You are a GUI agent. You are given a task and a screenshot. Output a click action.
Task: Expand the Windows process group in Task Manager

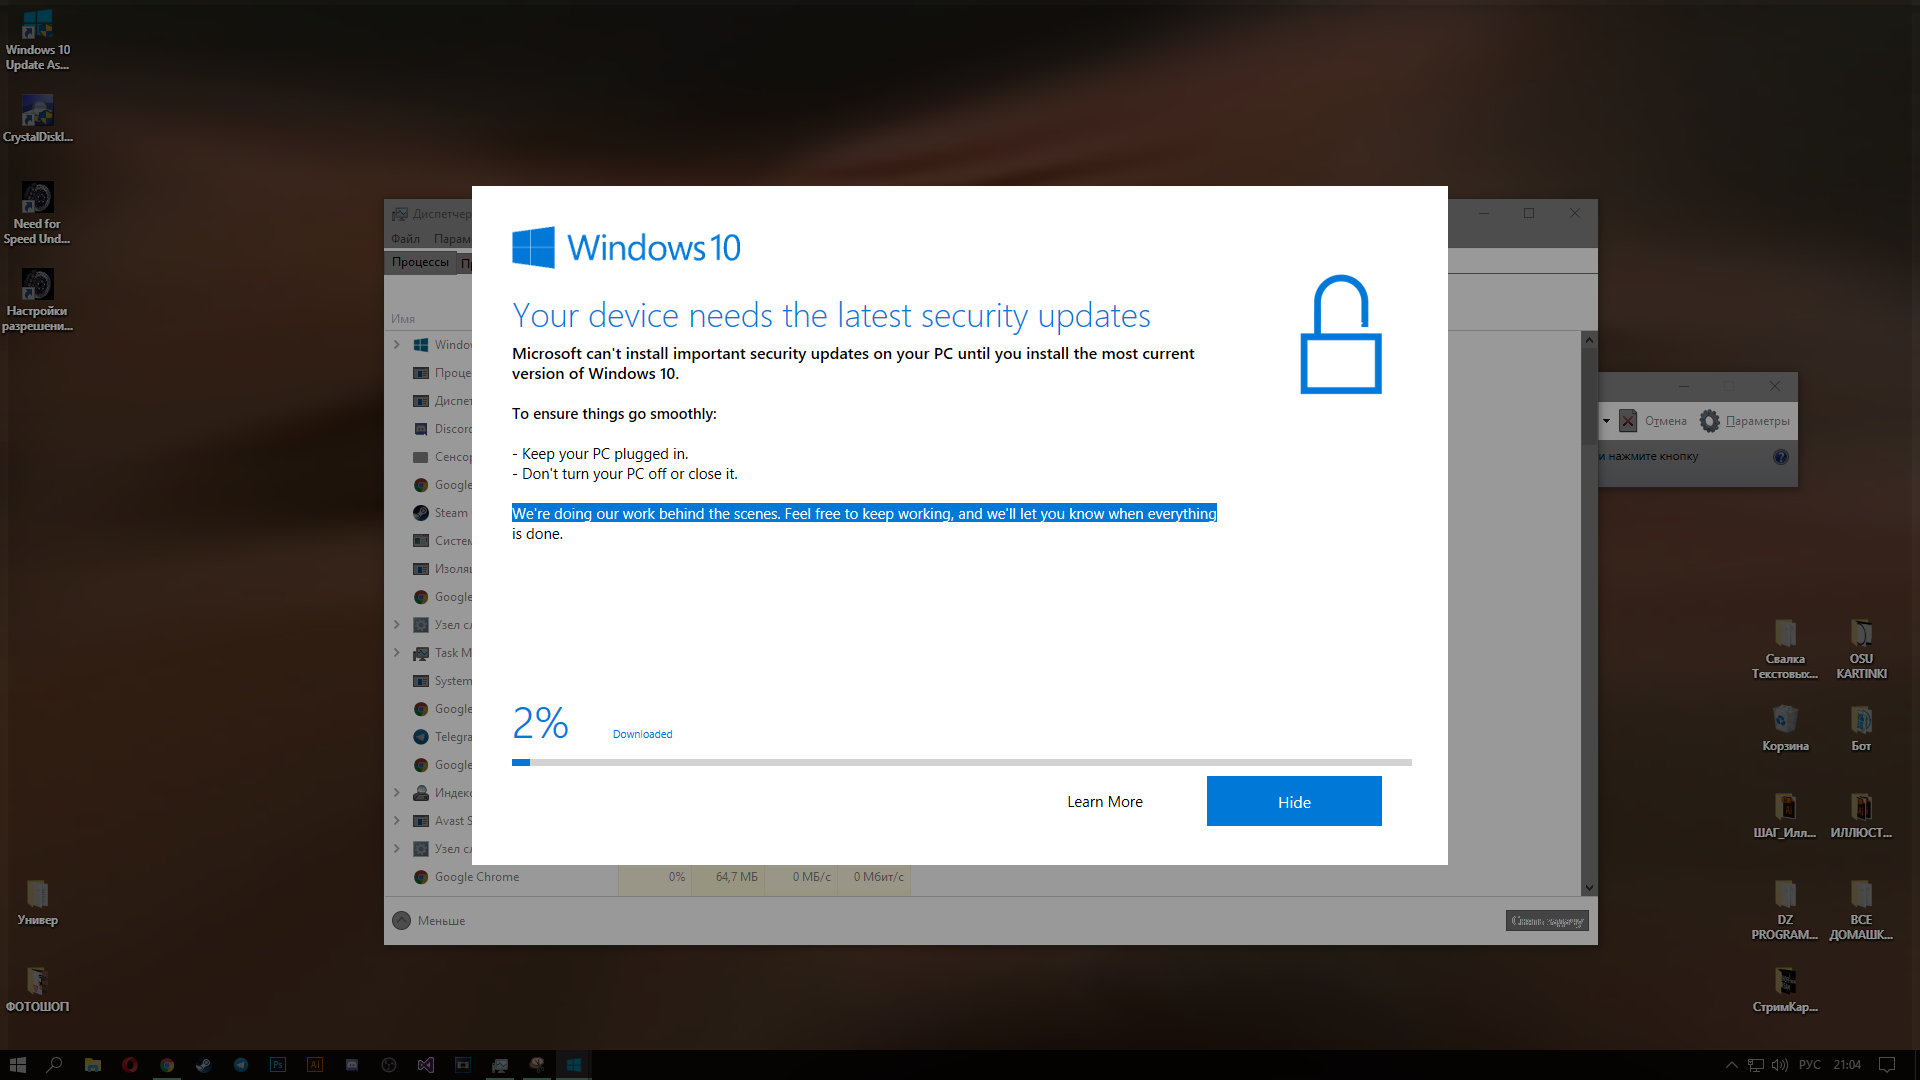click(x=397, y=345)
